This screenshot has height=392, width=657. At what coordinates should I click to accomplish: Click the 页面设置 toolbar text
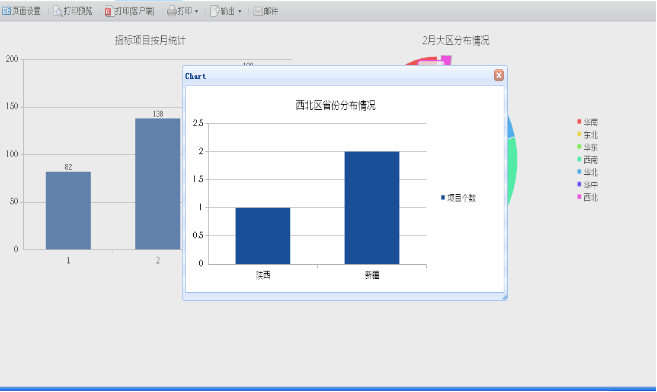26,11
